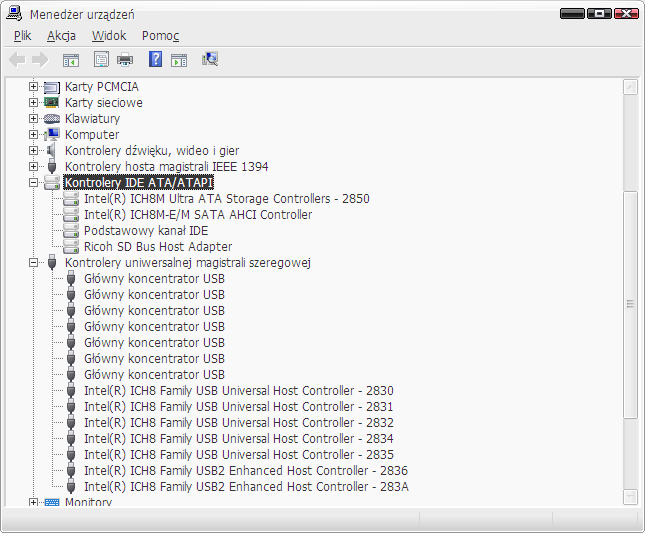Screen dimensions: 645x533
Task: Click the SATA AHCI Controller device icon
Action: [71, 215]
